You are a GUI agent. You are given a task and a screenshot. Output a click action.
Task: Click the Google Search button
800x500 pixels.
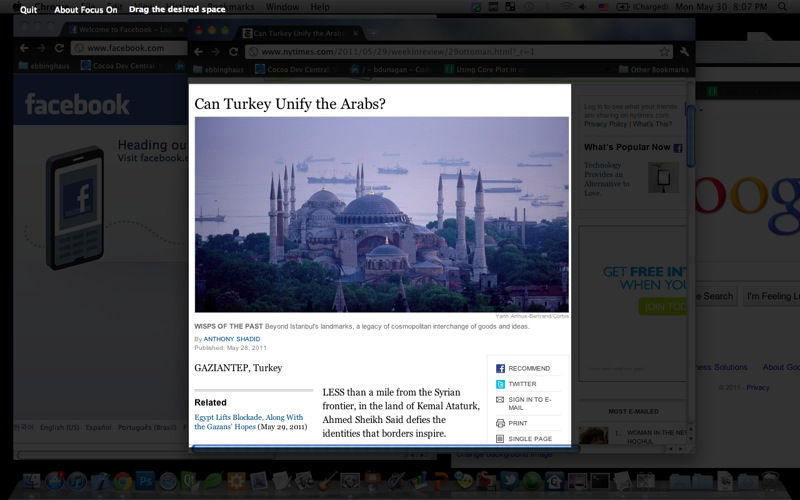coord(714,296)
